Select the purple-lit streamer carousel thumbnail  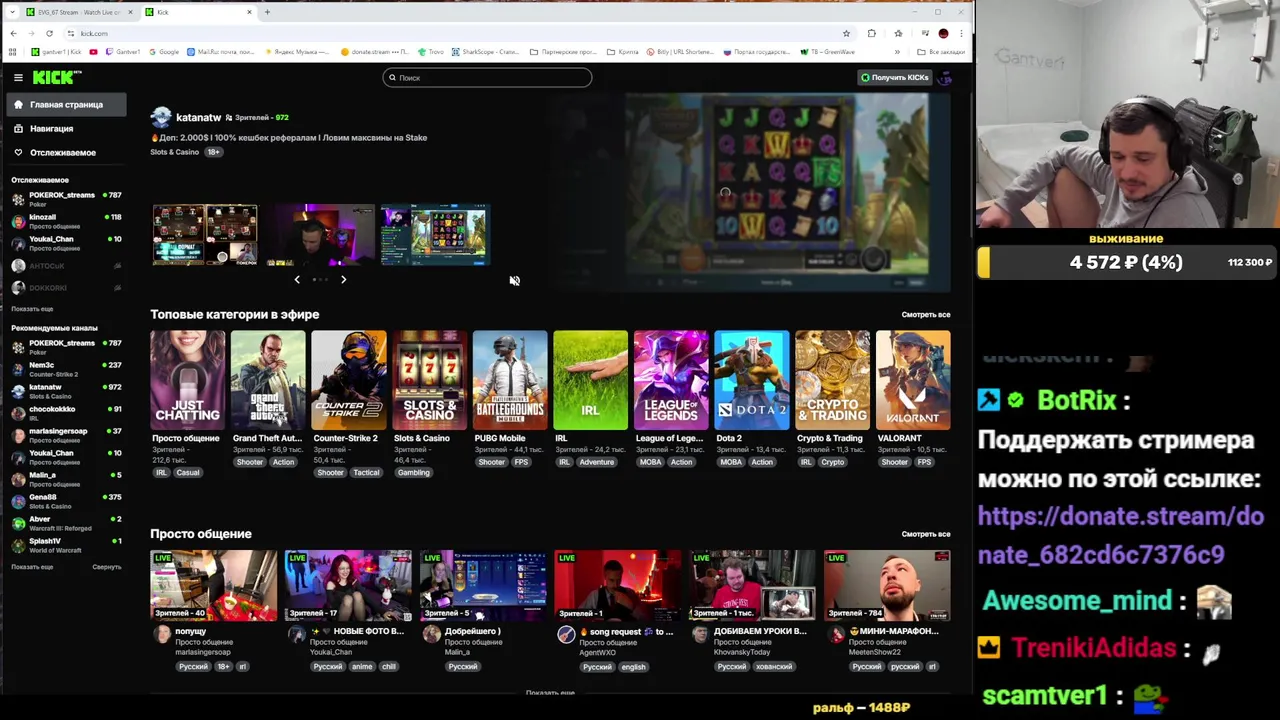(x=321, y=235)
